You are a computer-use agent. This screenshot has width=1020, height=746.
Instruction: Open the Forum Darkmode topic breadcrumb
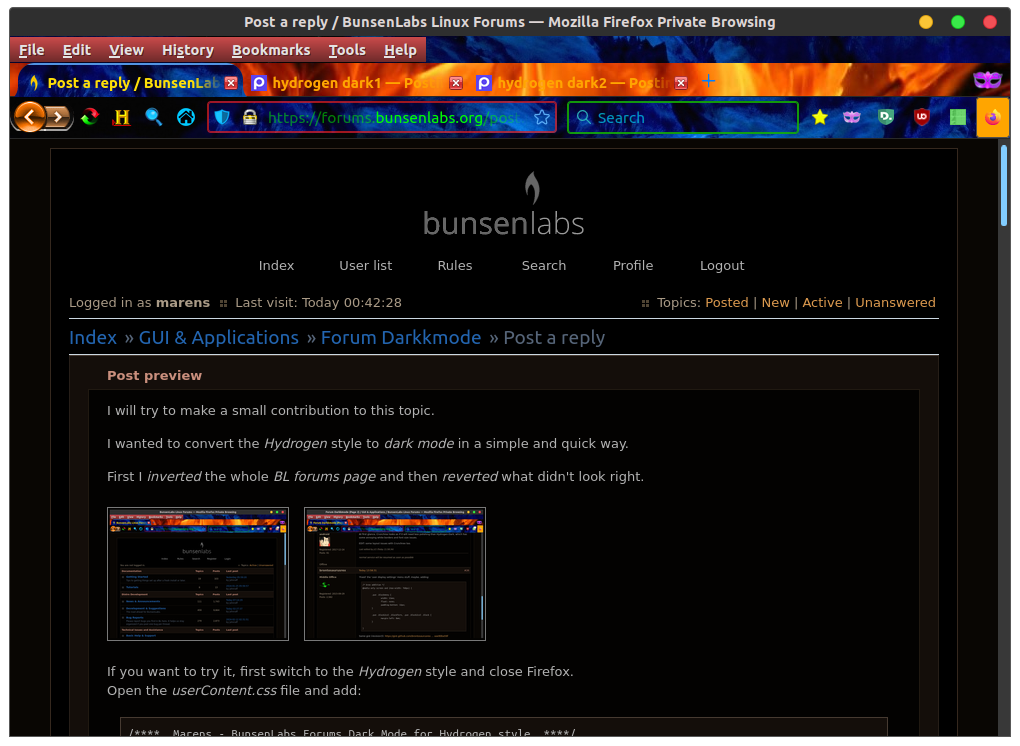pos(401,338)
